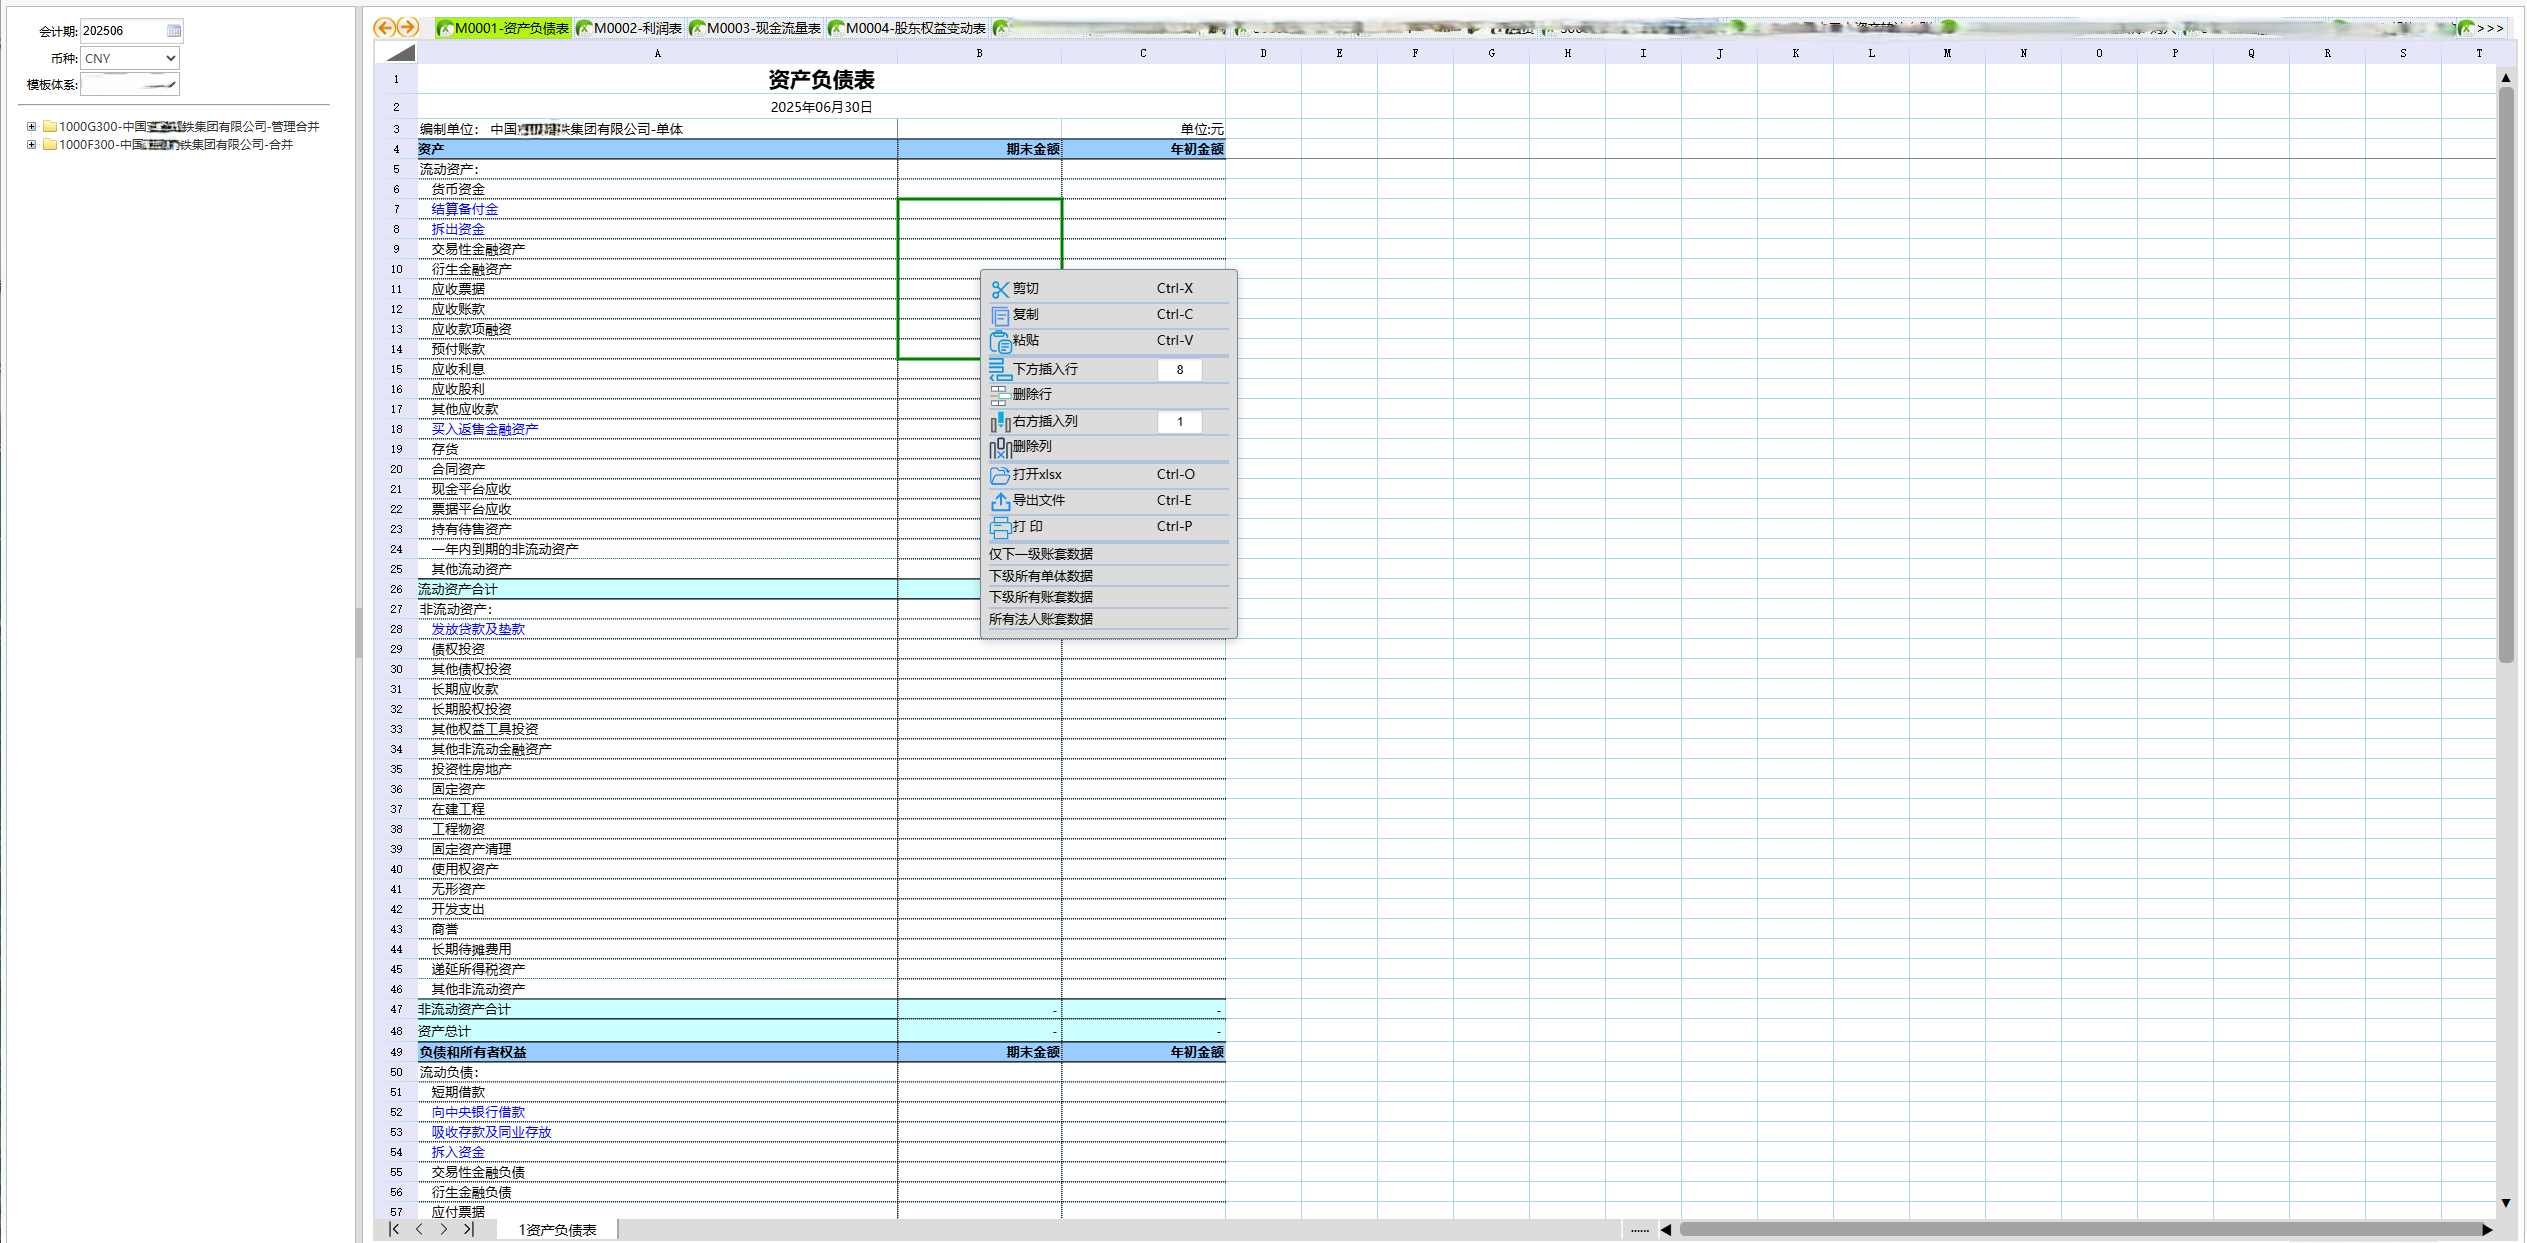The height and width of the screenshot is (1243, 2527).
Task: Click the forward arrow navigation icon
Action: (x=408, y=28)
